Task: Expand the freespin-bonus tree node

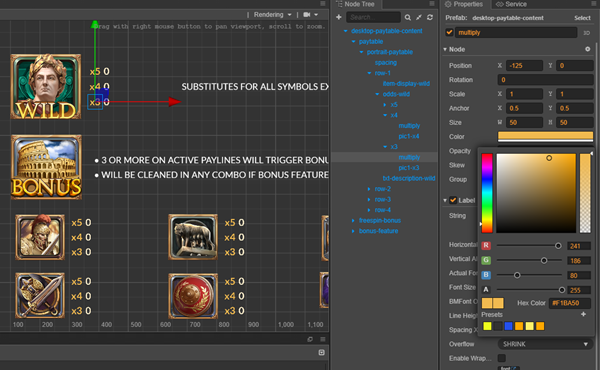Action: (353, 220)
